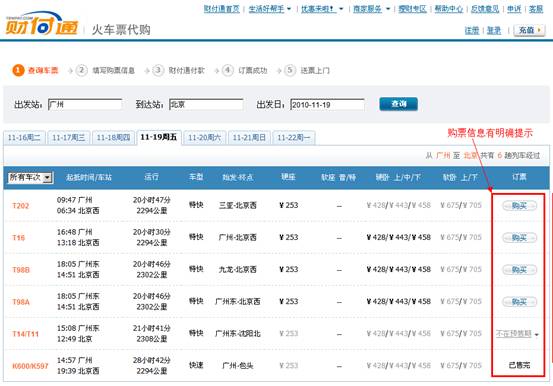Open train T98B details link
The width and height of the screenshot is (553, 386).
tap(21, 270)
